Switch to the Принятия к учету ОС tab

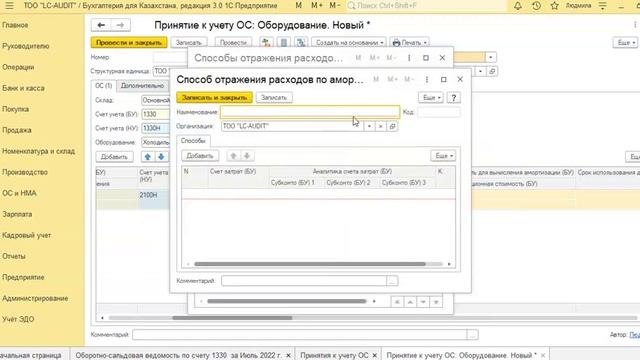tap(334, 355)
